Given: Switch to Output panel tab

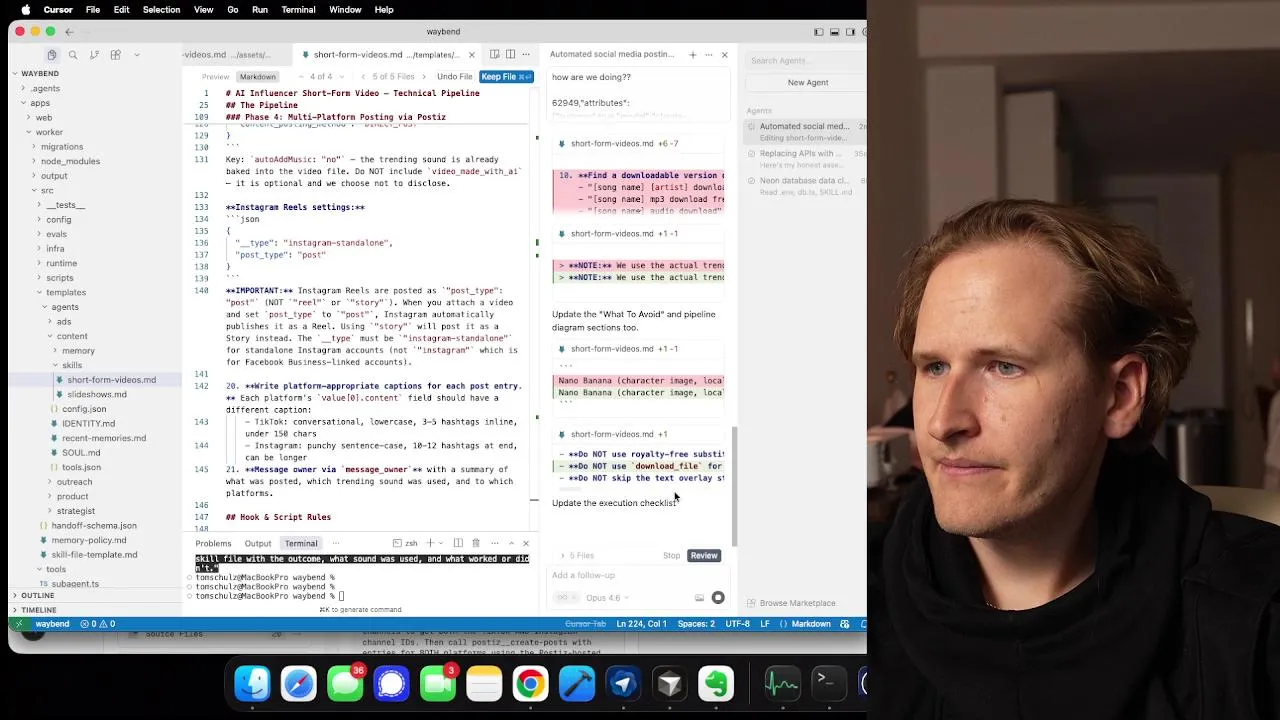Looking at the screenshot, I should pos(258,543).
